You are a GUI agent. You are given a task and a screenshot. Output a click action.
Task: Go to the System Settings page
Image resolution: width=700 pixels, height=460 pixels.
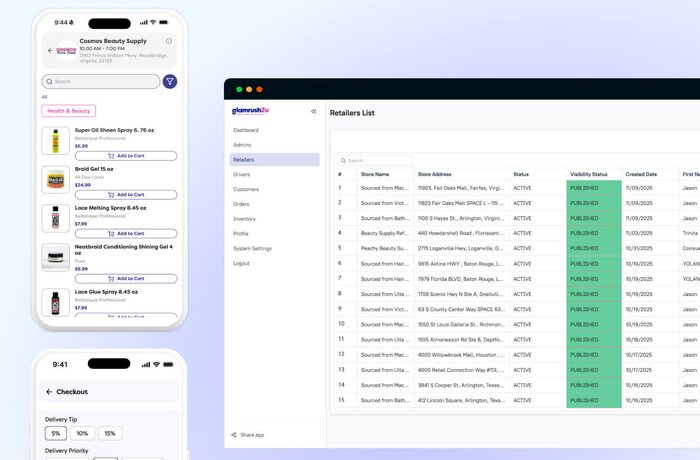(x=252, y=248)
